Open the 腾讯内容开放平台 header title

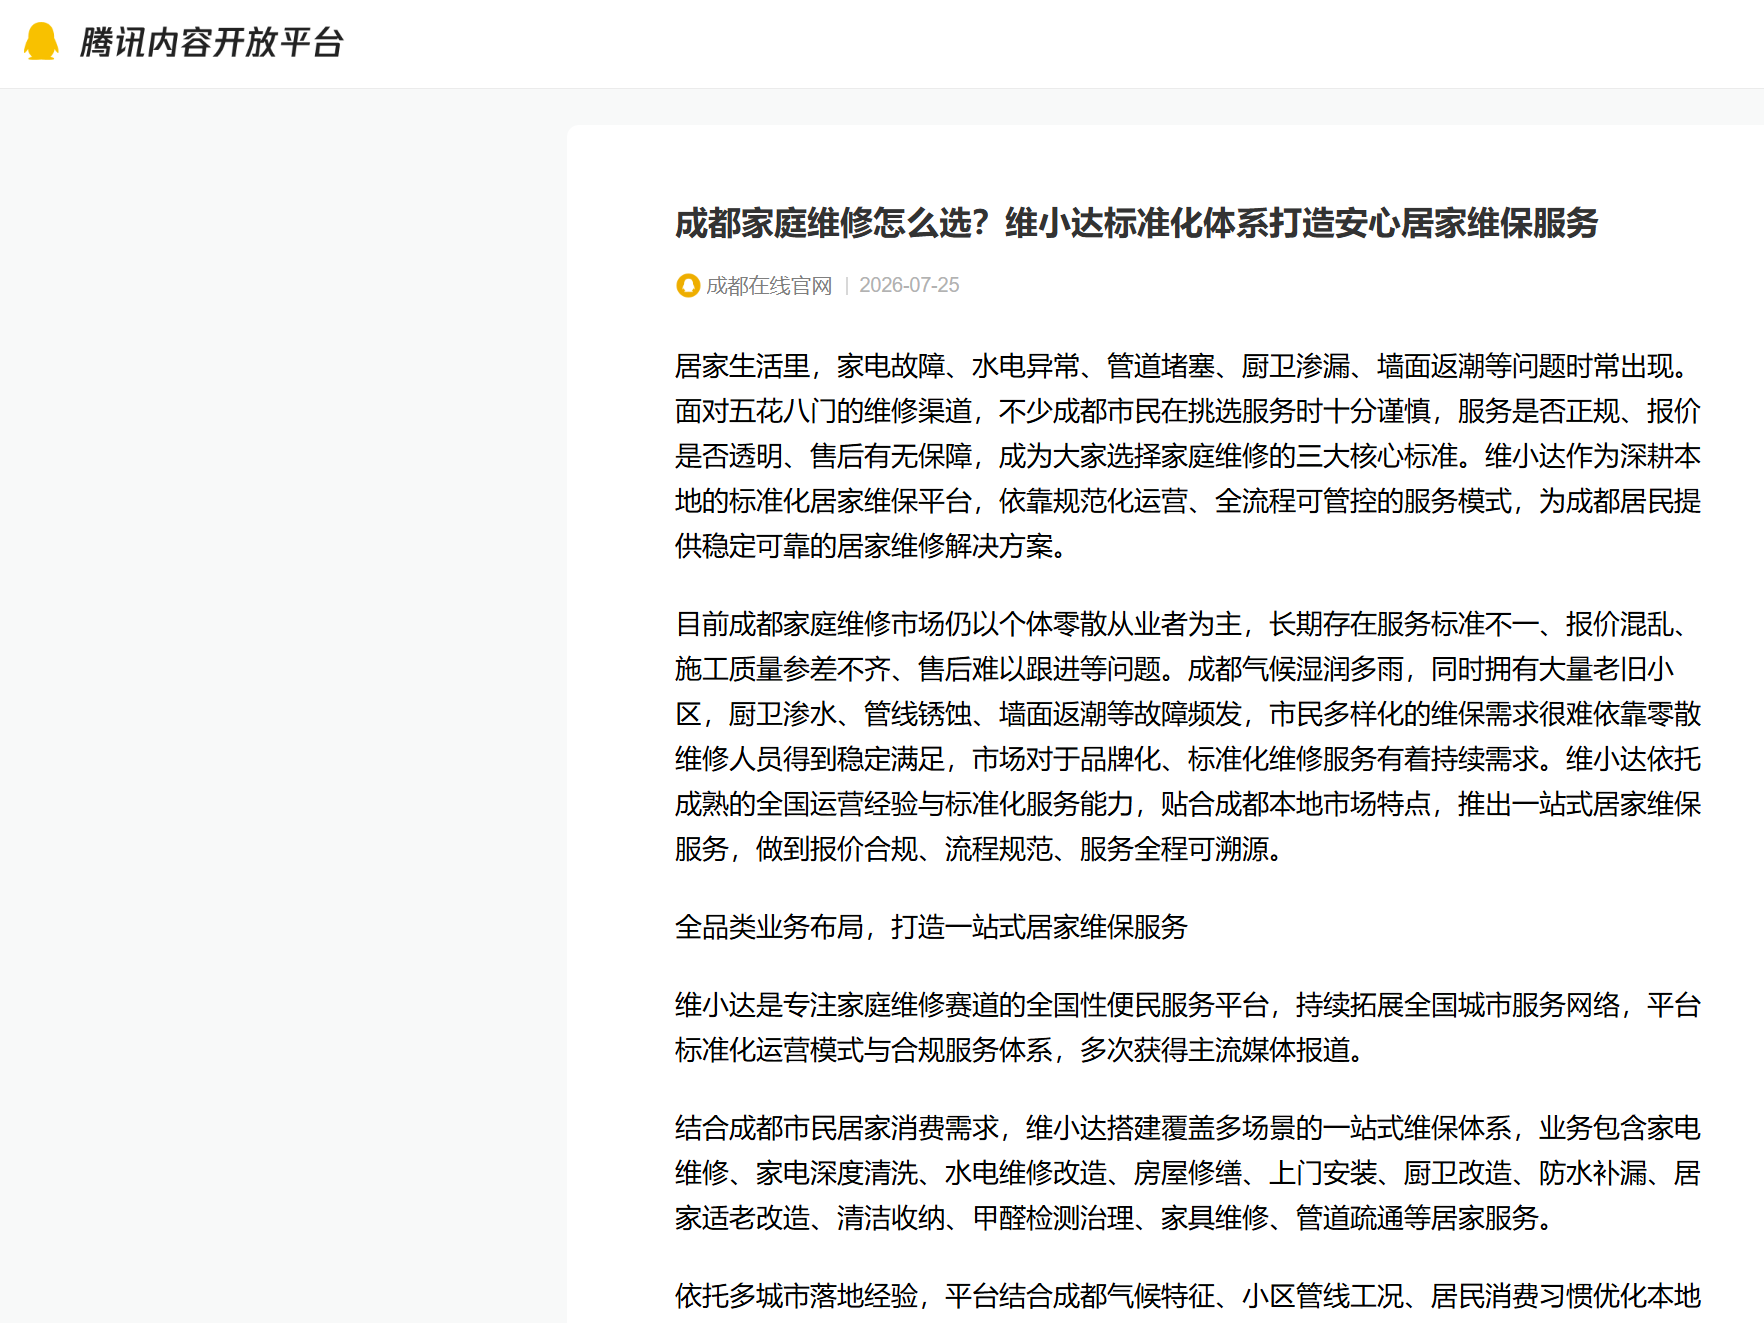[211, 42]
